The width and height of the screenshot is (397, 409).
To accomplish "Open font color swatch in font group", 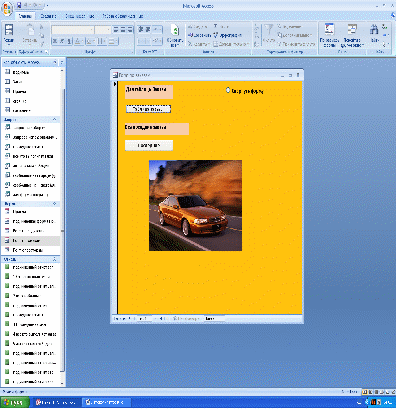I will 79,41.
